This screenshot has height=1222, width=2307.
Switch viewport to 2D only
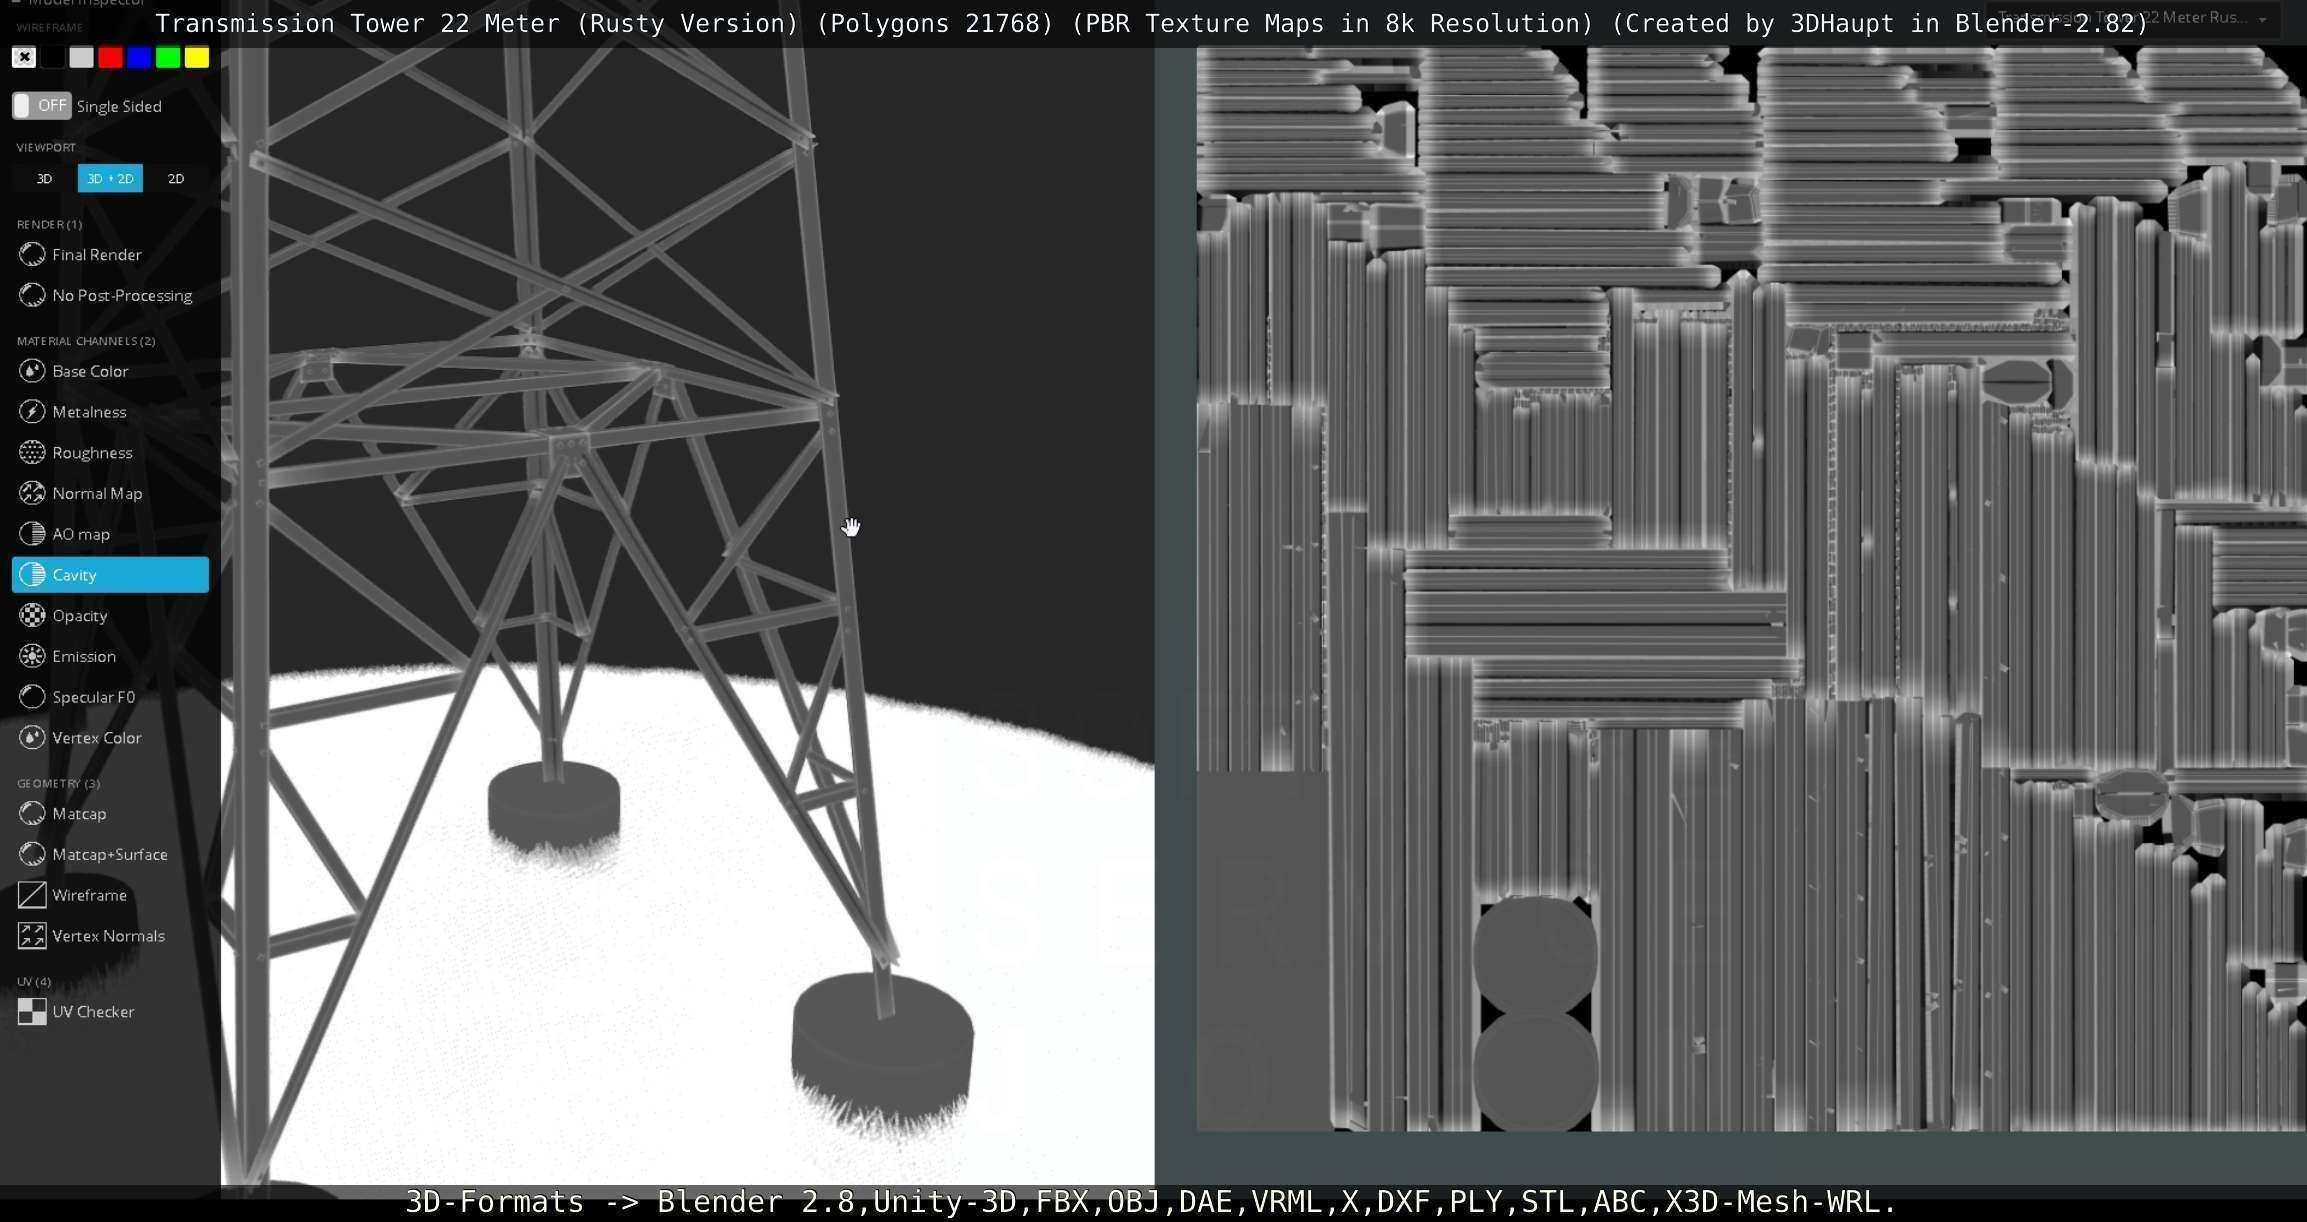(x=176, y=179)
